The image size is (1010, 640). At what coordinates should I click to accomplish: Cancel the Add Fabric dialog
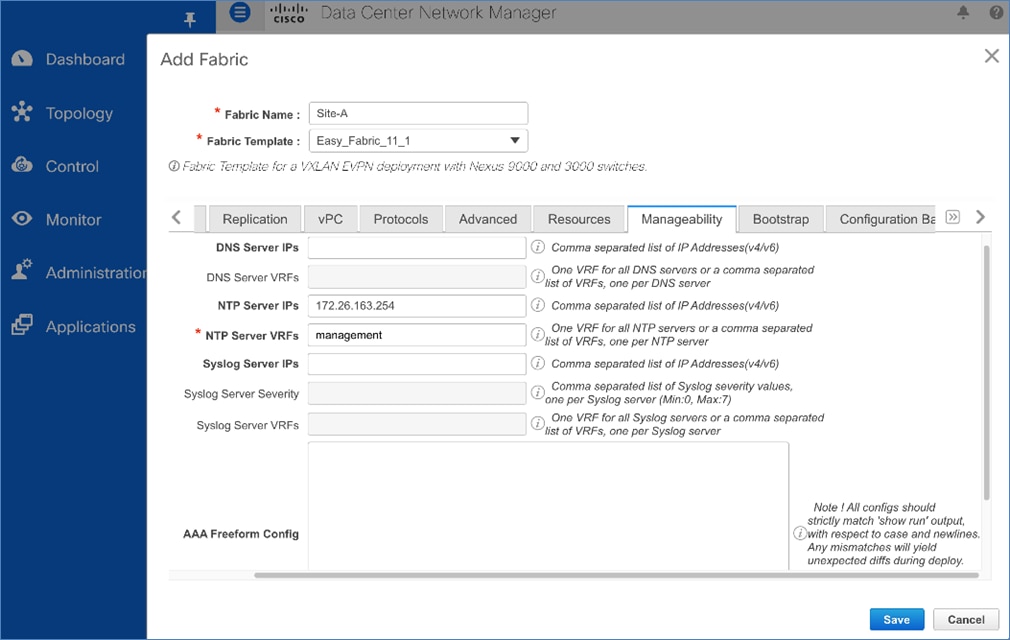pyautogui.click(x=966, y=619)
